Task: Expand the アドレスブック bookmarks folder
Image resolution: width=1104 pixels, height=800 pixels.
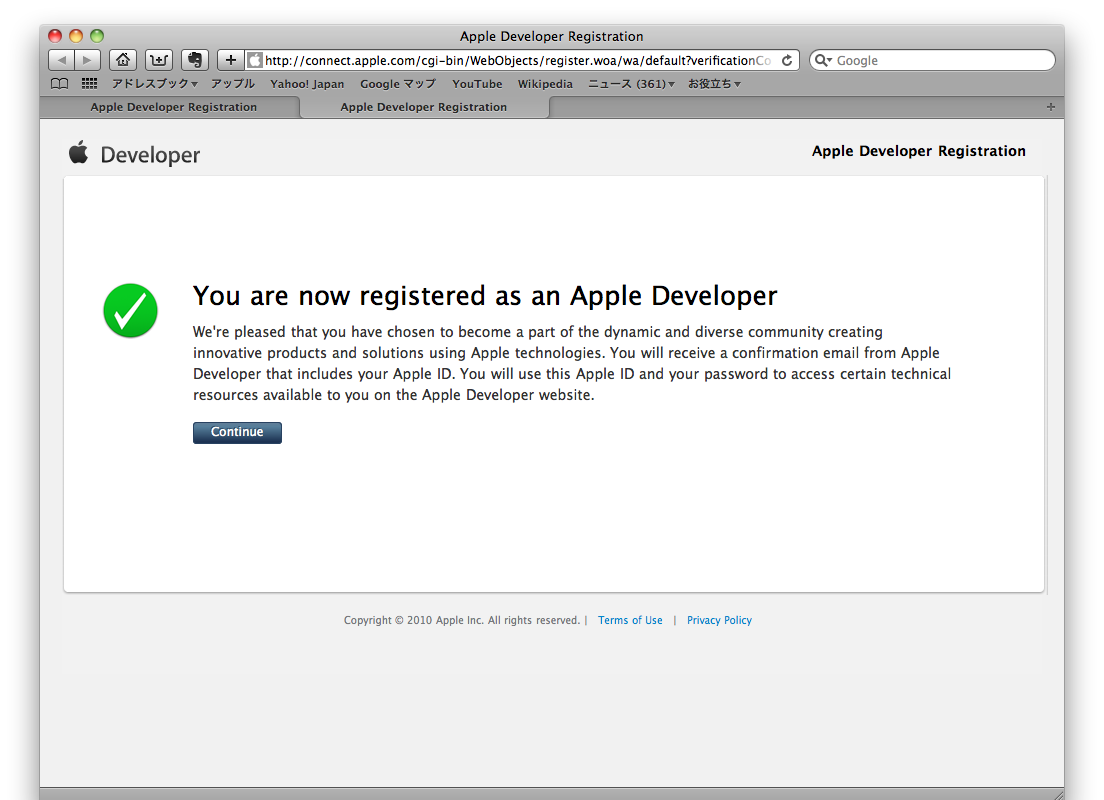Action: [154, 84]
